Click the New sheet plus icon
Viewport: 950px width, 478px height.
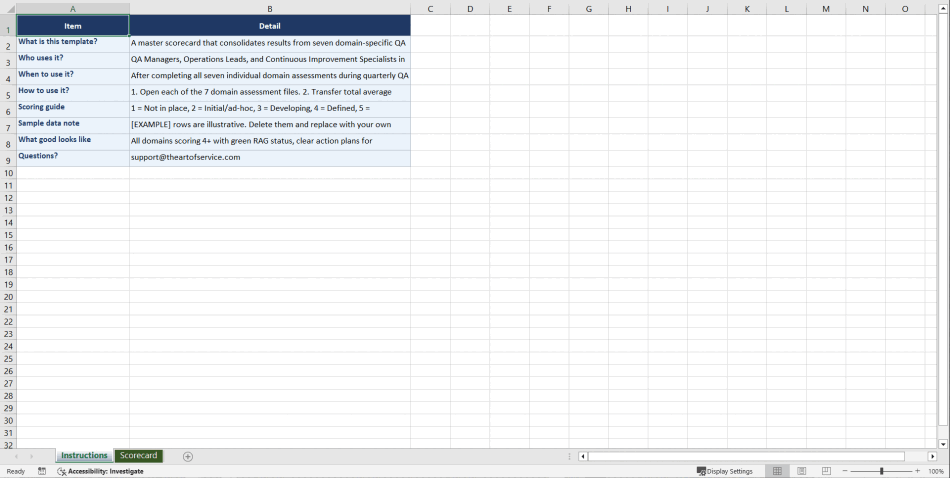[x=188, y=456]
